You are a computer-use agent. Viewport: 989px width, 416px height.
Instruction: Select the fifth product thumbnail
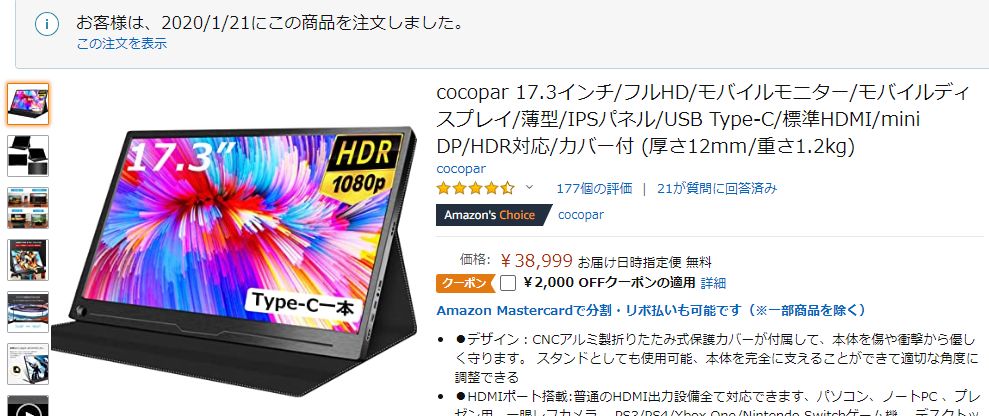click(x=28, y=312)
